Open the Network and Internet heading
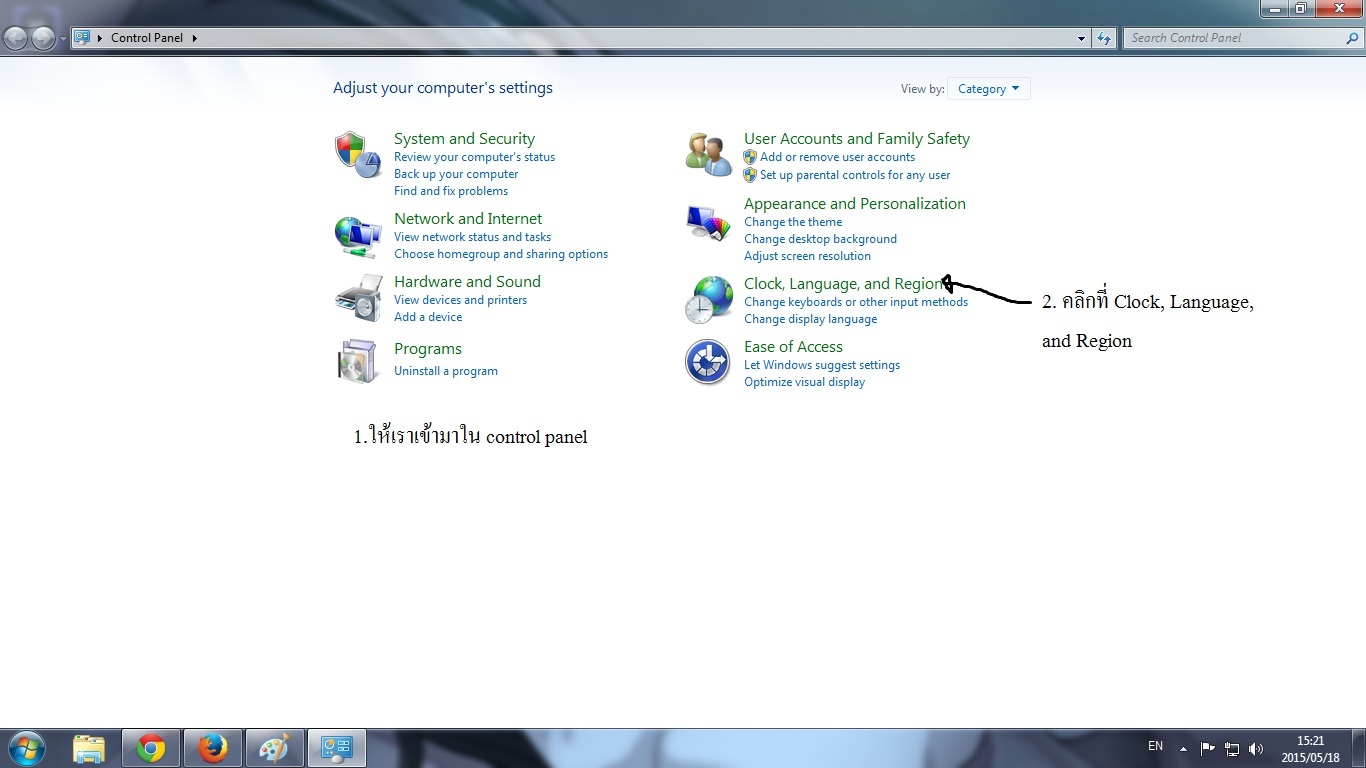1366x768 pixels. [468, 219]
